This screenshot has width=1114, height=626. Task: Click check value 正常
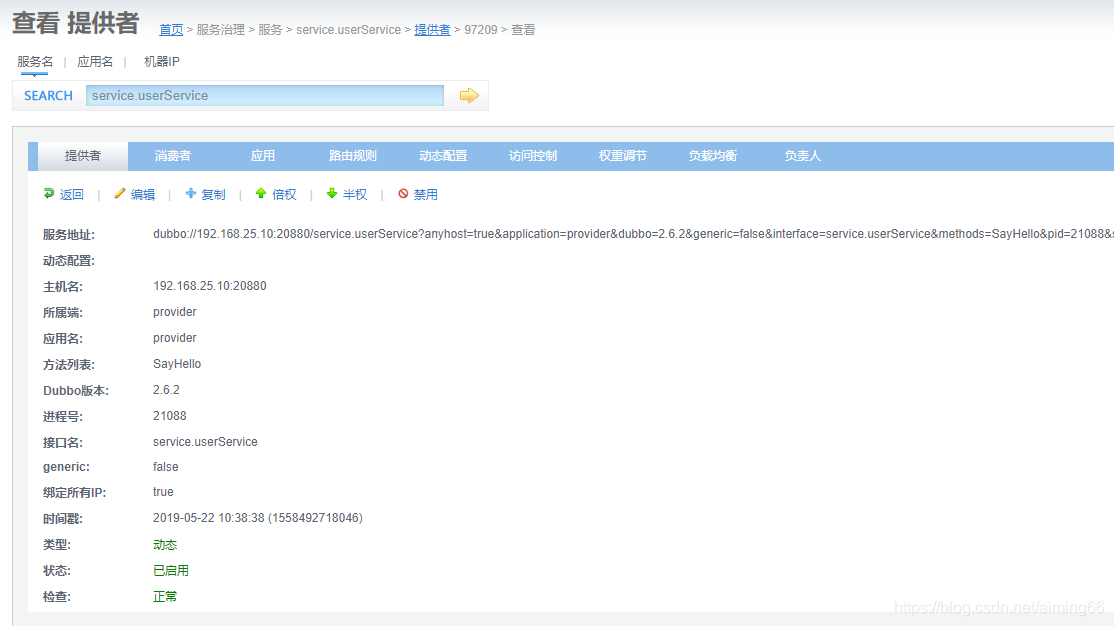tap(165, 597)
